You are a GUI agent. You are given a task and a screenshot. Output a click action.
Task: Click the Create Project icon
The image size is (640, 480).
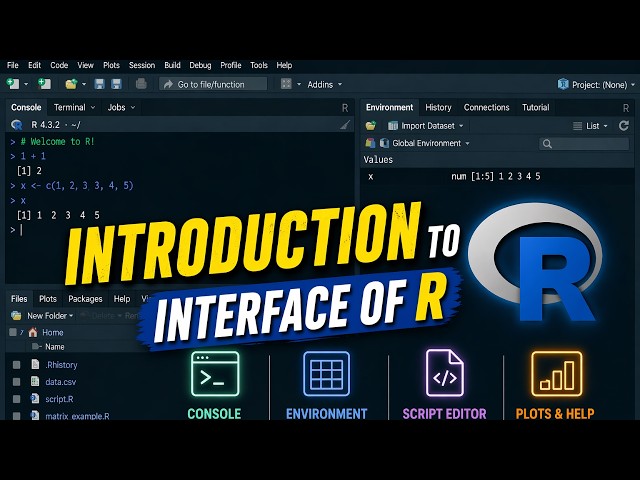[x=44, y=84]
